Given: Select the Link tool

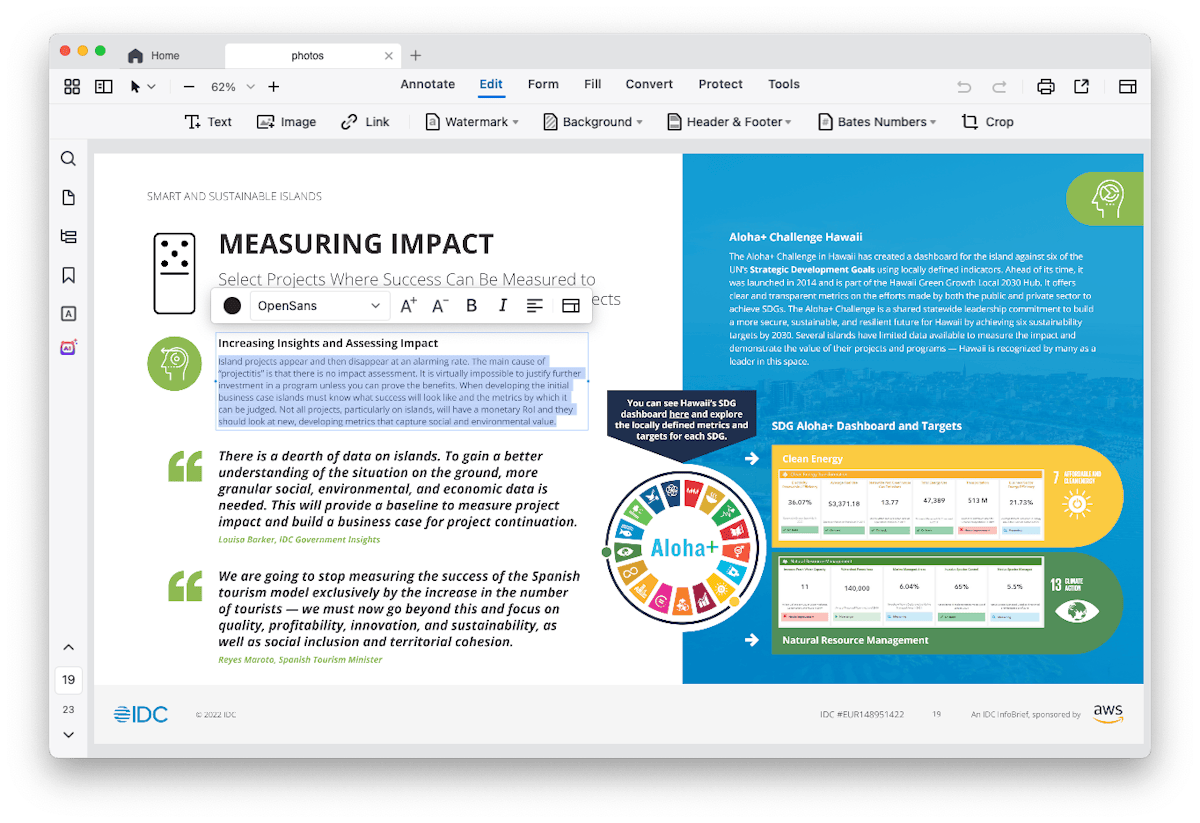Looking at the screenshot, I should (365, 122).
